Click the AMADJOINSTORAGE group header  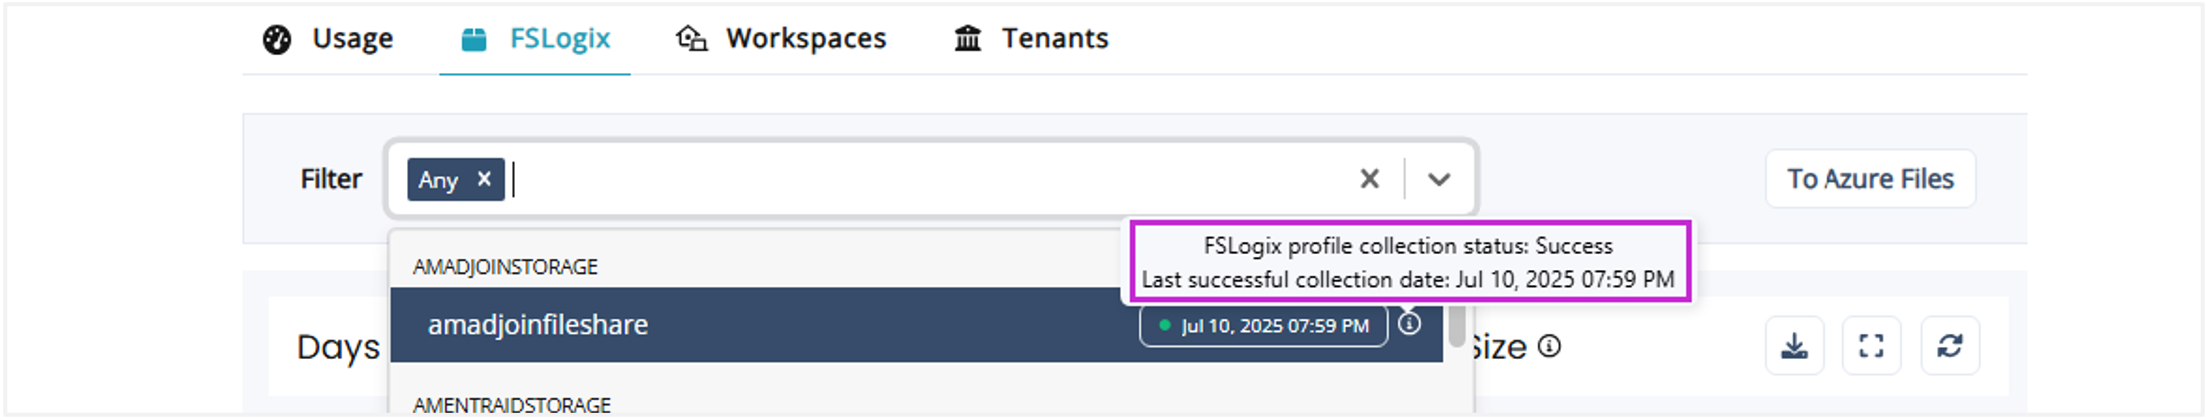[x=505, y=267]
